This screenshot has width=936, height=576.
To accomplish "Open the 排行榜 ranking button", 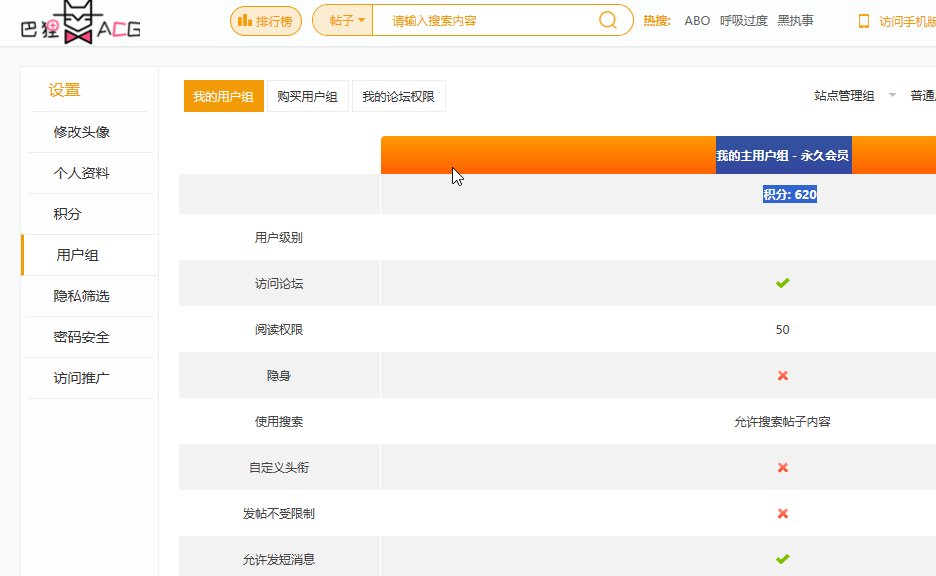I will [x=266, y=21].
